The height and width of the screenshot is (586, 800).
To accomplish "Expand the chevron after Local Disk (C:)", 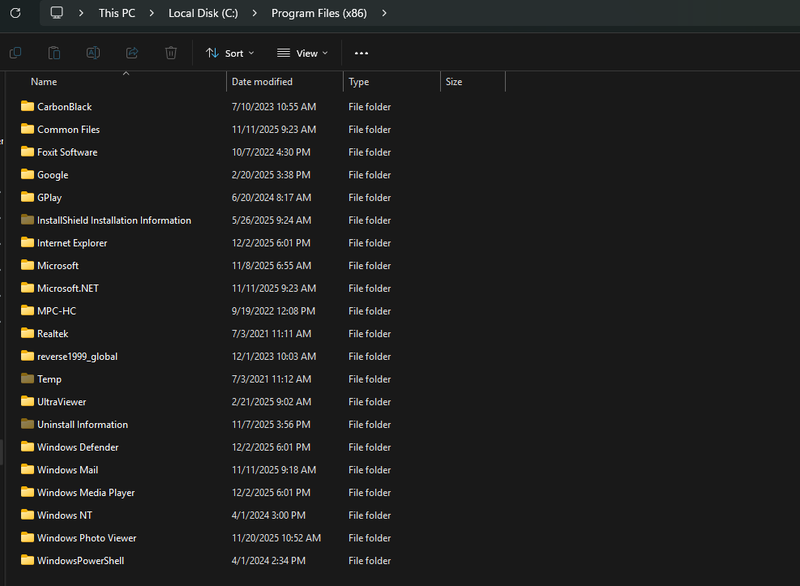I will pos(255,13).
